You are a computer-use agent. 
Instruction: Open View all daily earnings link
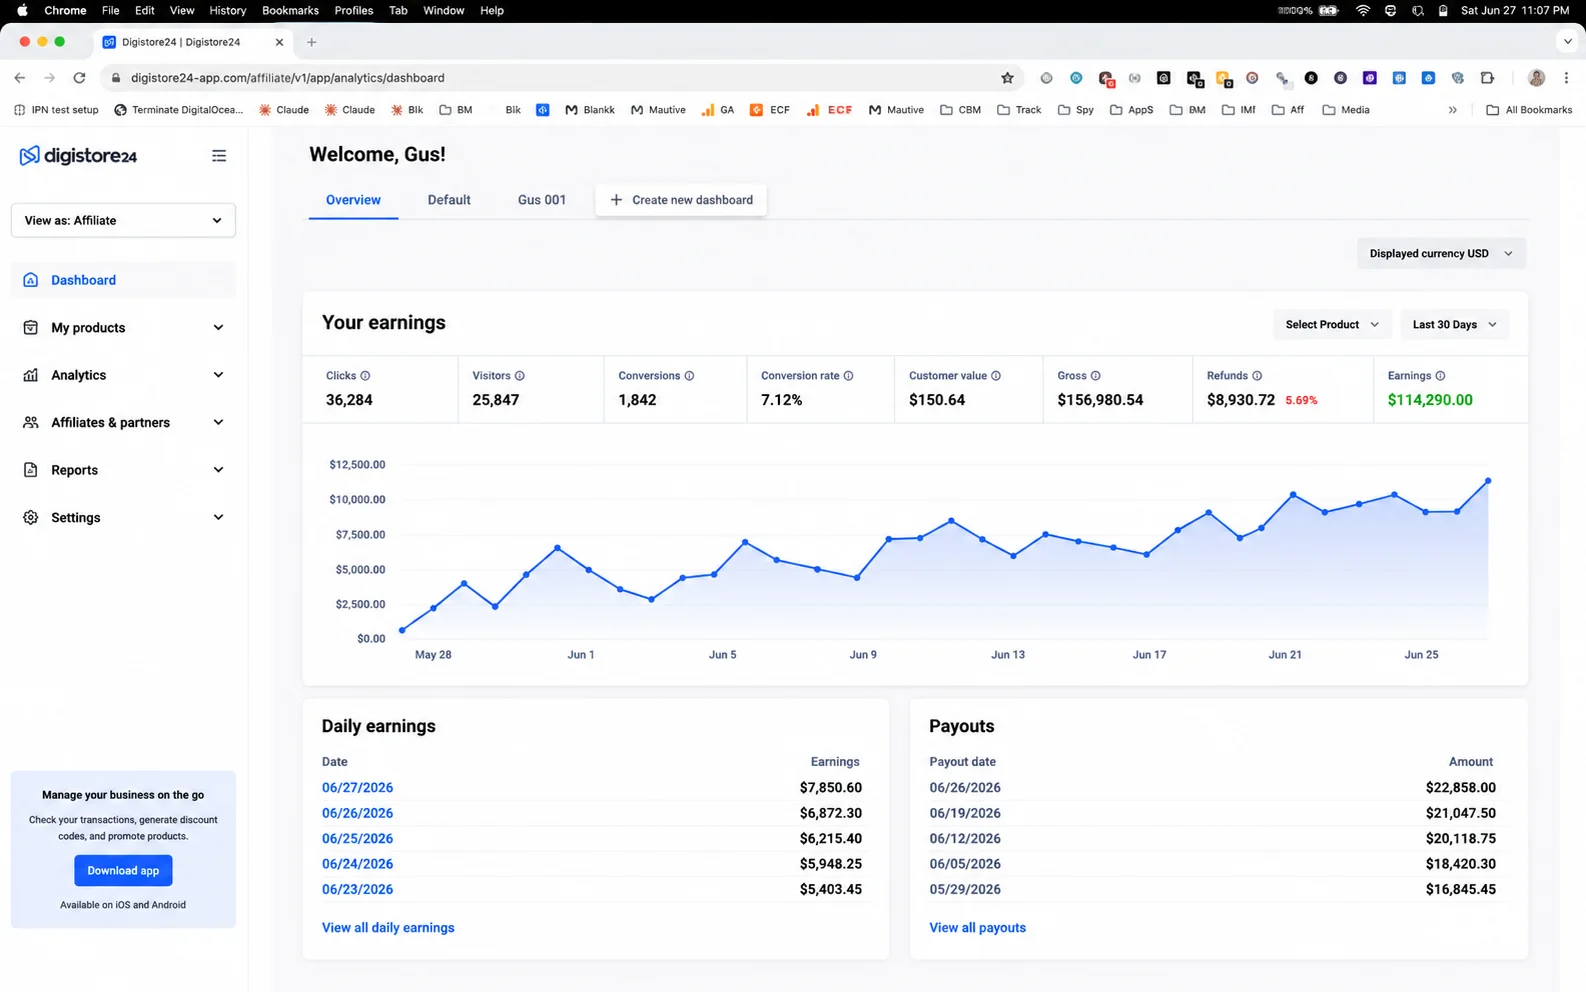pyautogui.click(x=388, y=928)
